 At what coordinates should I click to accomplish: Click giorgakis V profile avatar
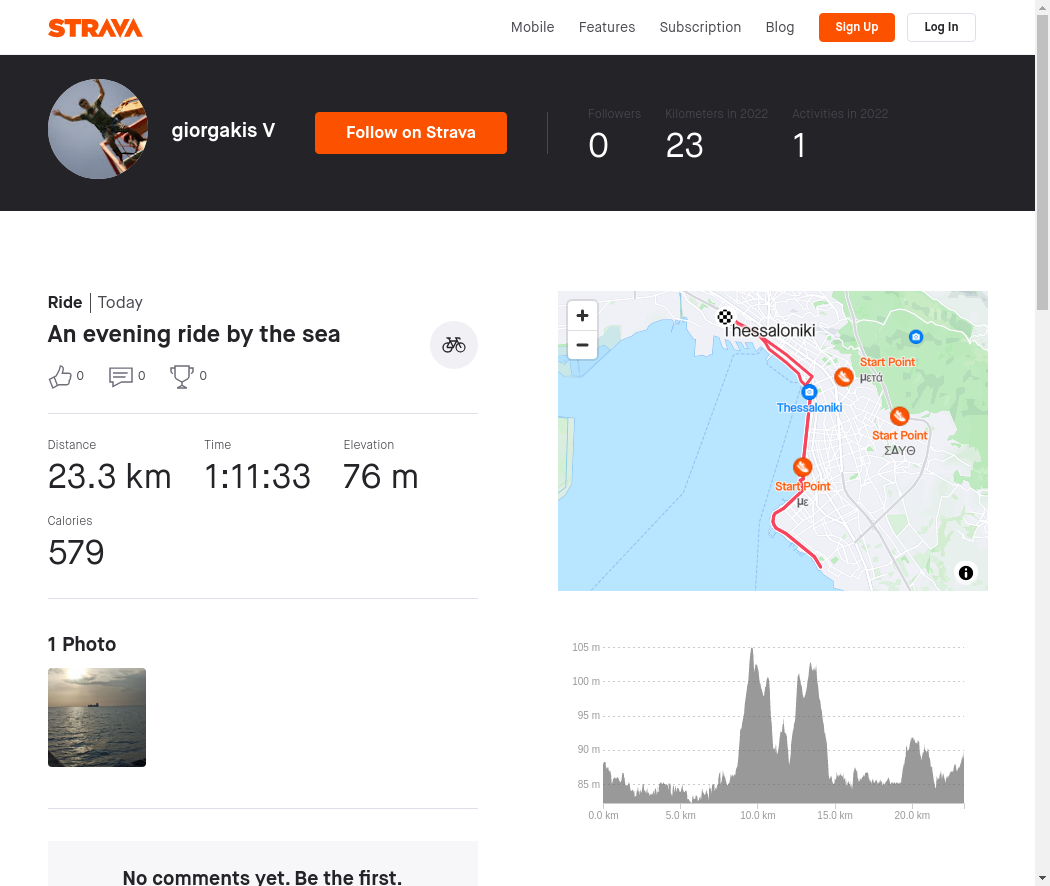(x=98, y=129)
